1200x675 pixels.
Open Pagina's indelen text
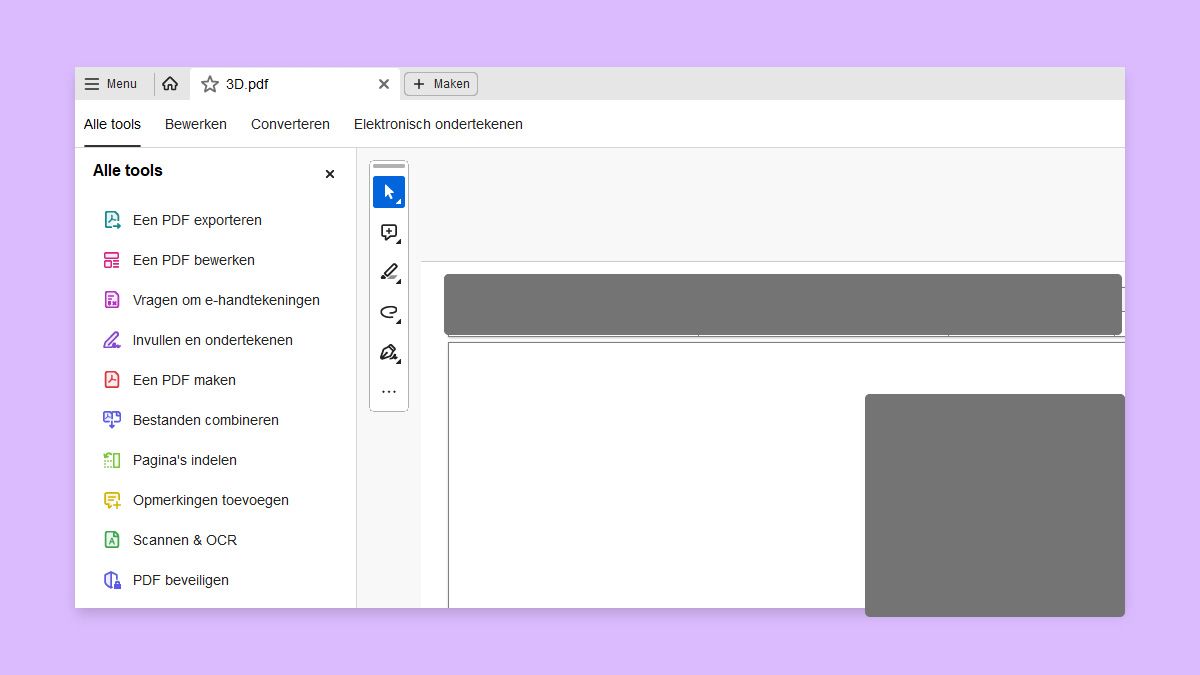[x=185, y=460]
